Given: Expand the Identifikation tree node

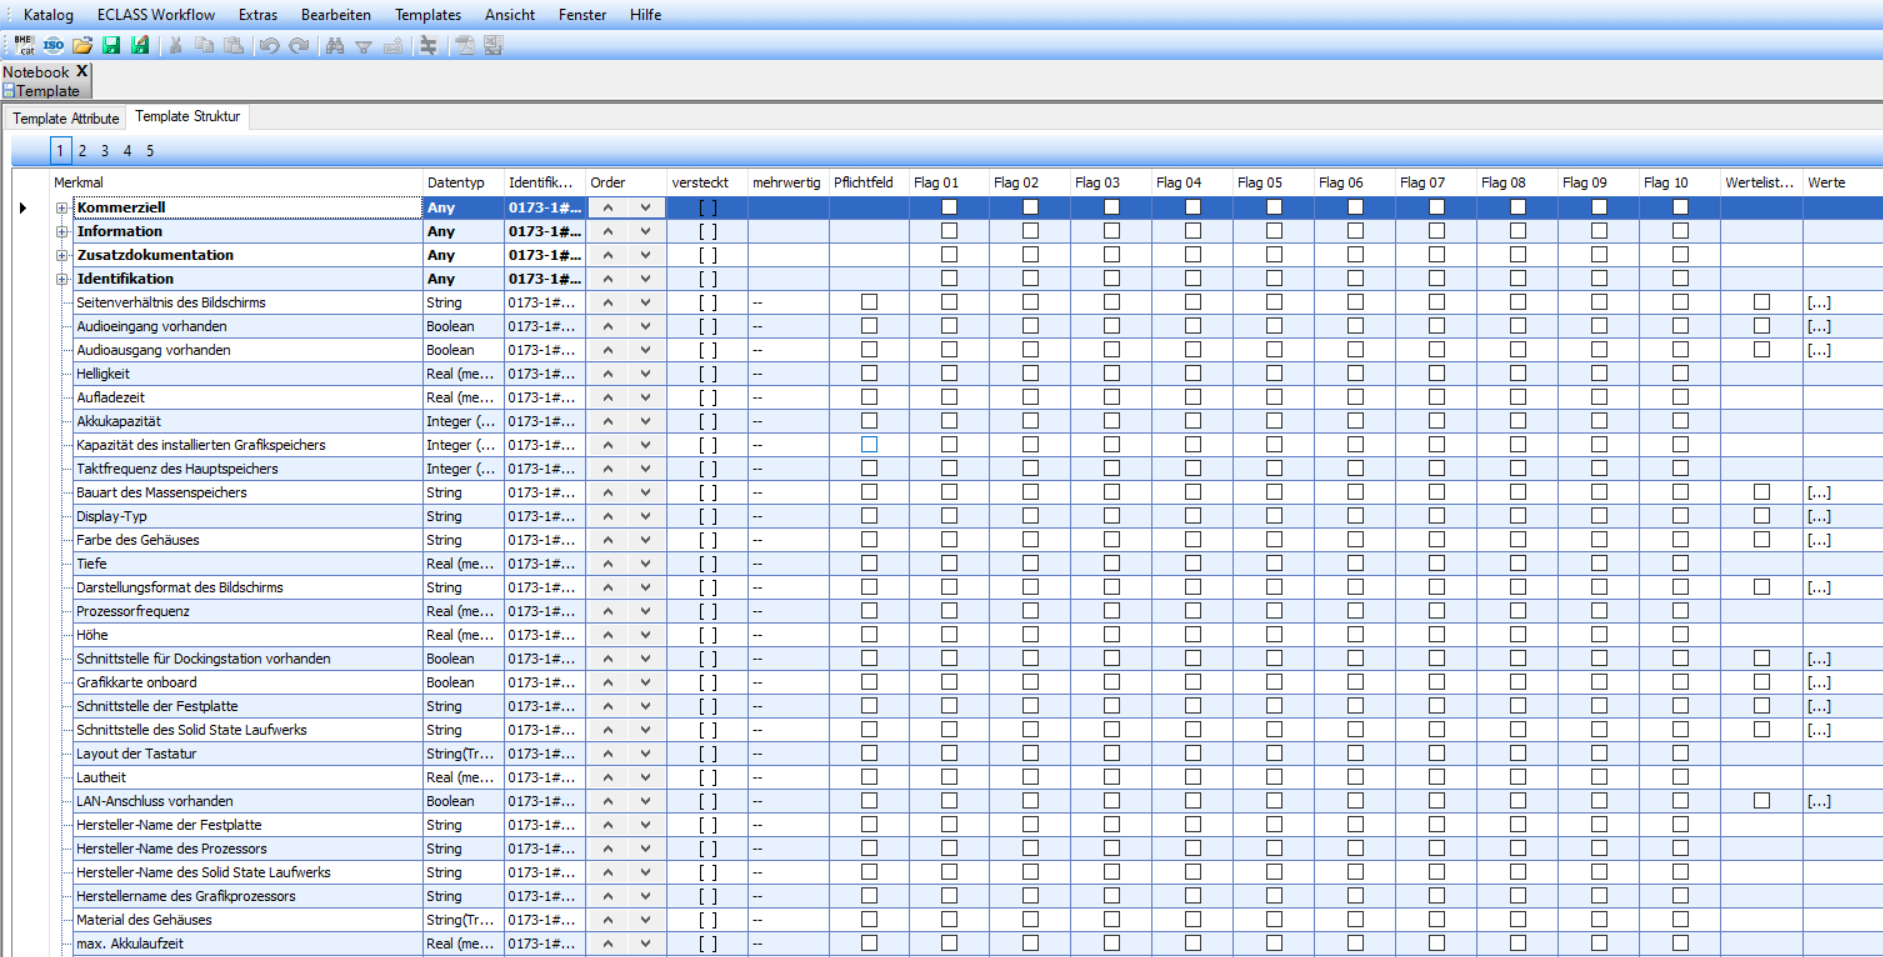Looking at the screenshot, I should (x=62, y=279).
